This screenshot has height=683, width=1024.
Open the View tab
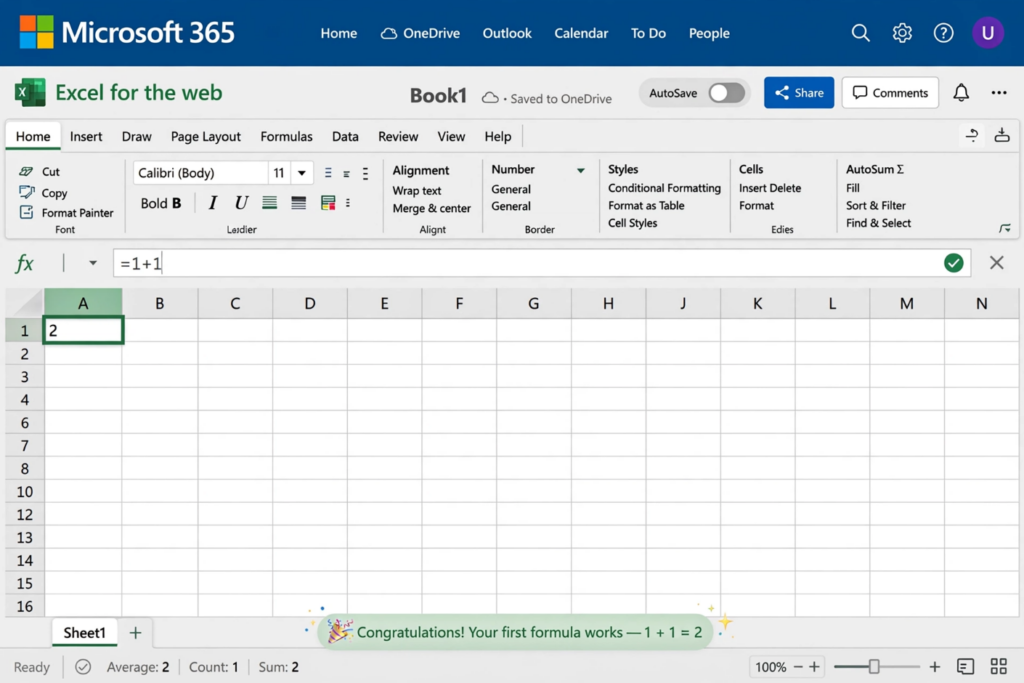pos(451,136)
